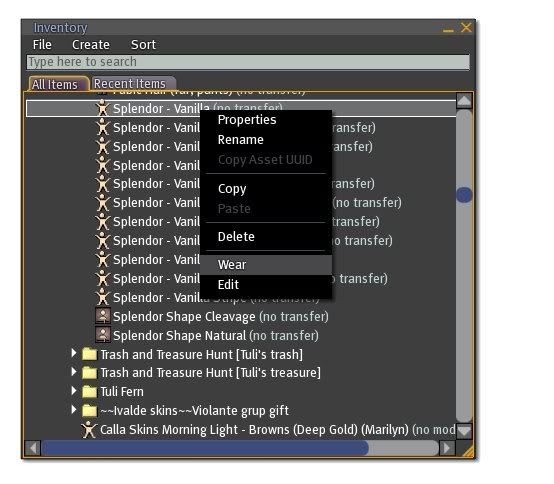Expand the Trash and Treasure Hunt [Tuli's treasure] folder
This screenshot has width=554, height=484.
[73, 372]
